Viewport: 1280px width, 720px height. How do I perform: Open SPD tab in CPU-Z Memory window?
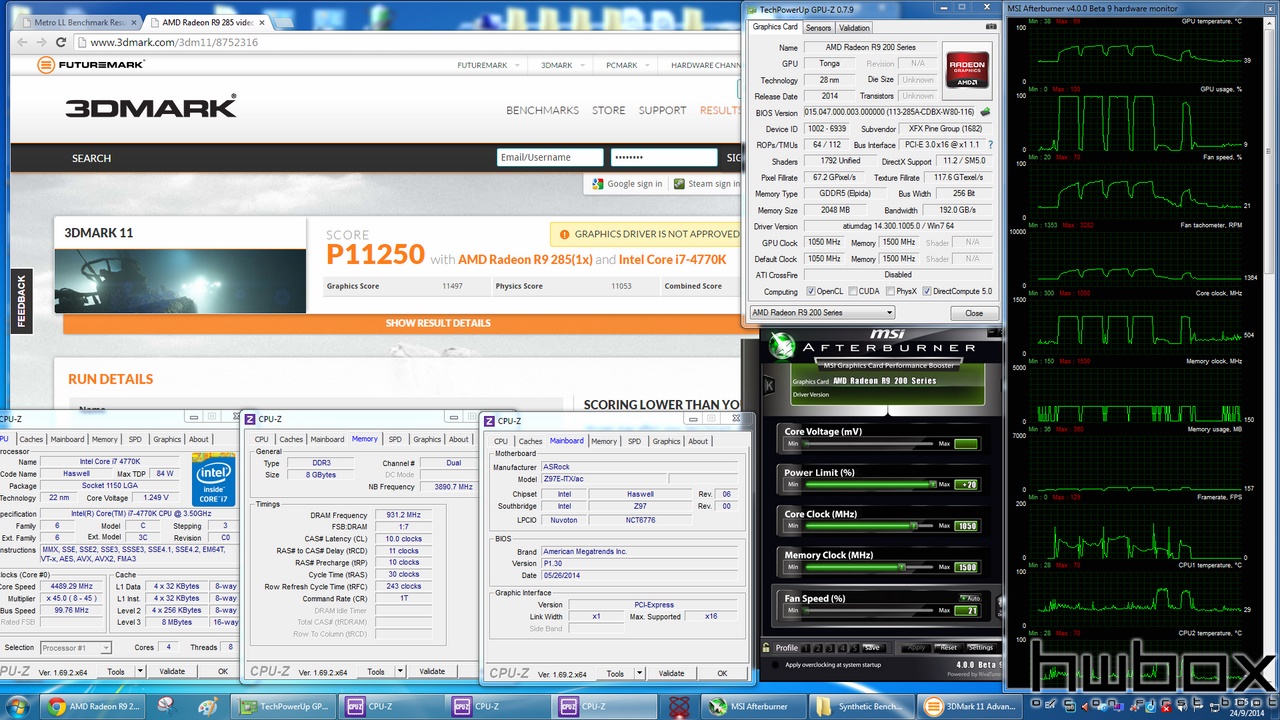click(x=395, y=439)
